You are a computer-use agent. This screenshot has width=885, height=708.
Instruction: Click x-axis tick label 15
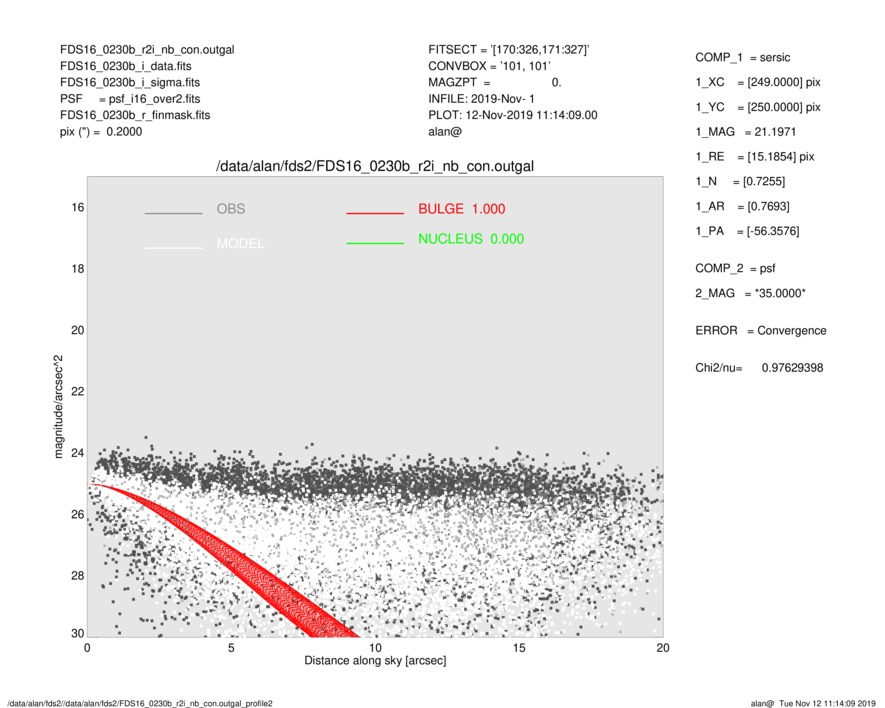click(x=519, y=648)
